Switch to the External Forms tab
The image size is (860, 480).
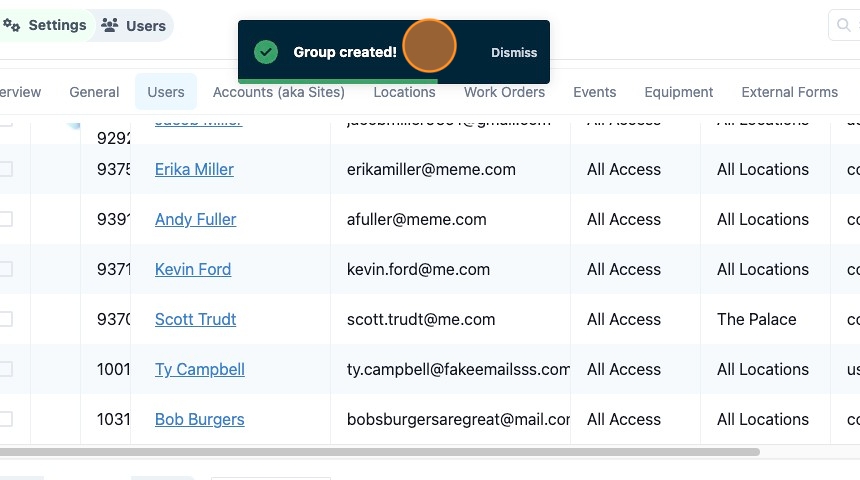[789, 92]
